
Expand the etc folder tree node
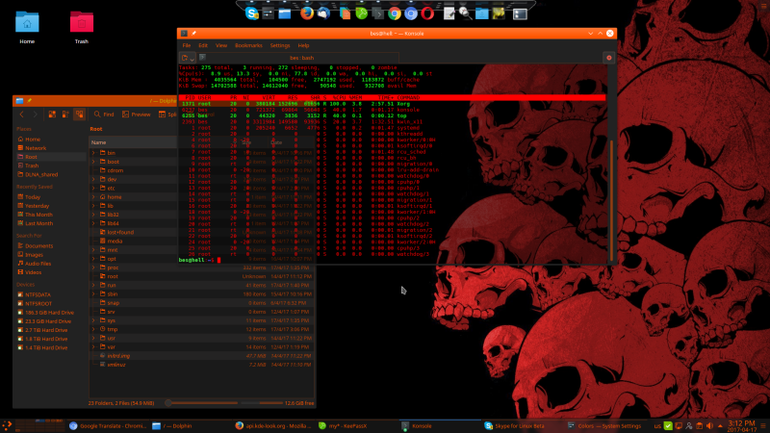click(94, 189)
